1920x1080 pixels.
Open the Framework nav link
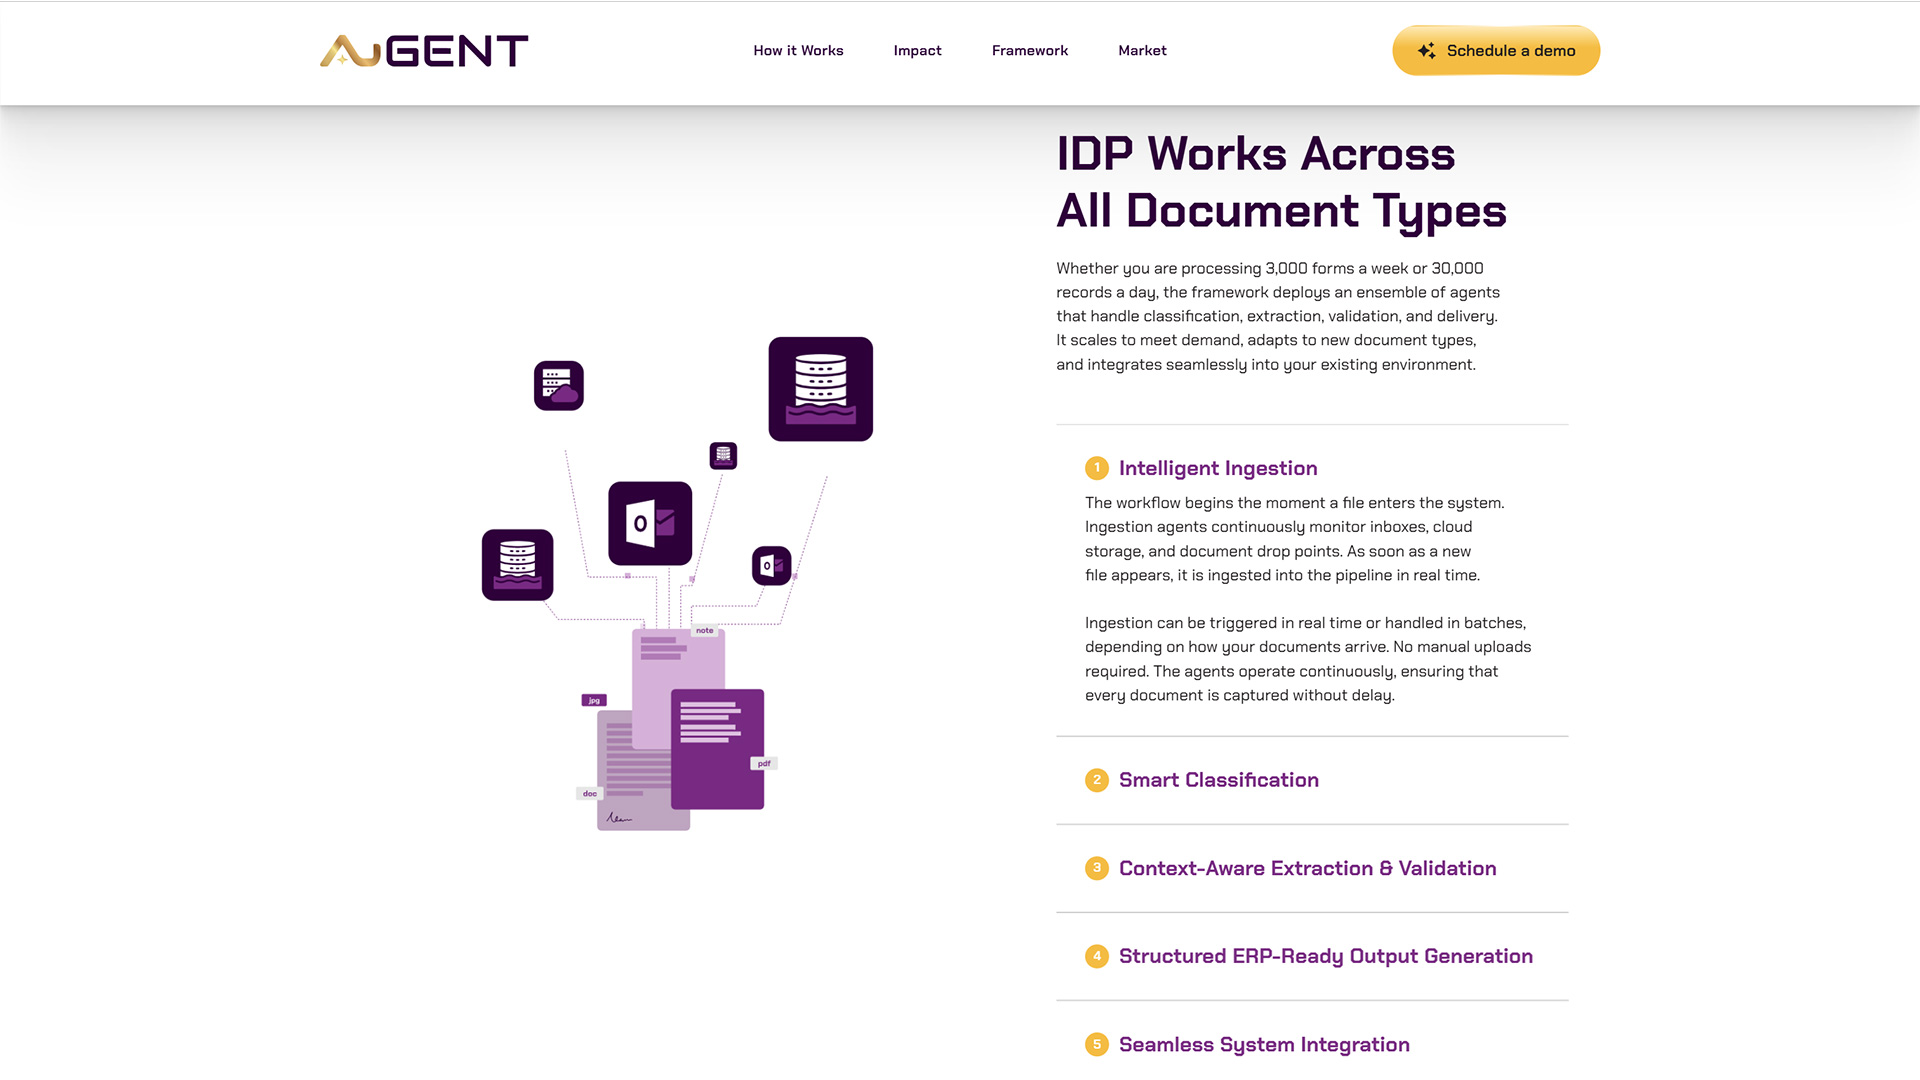click(1029, 51)
